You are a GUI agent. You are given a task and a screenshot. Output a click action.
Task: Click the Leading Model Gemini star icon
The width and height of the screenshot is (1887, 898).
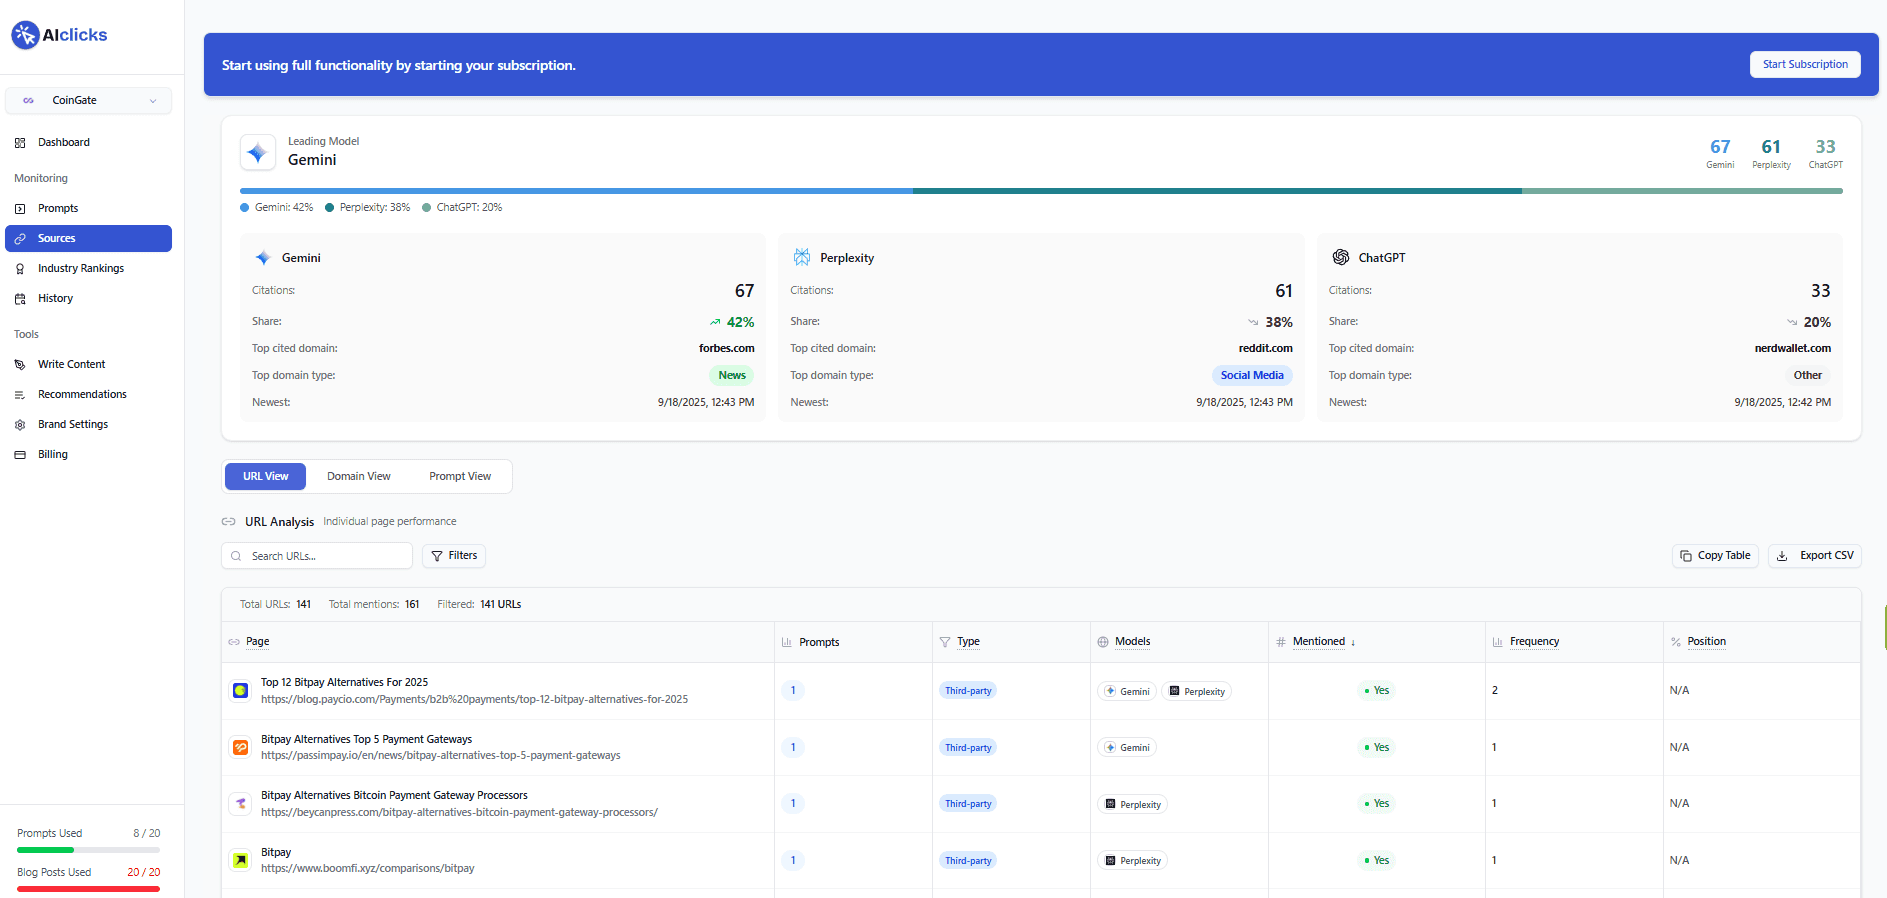tap(258, 152)
